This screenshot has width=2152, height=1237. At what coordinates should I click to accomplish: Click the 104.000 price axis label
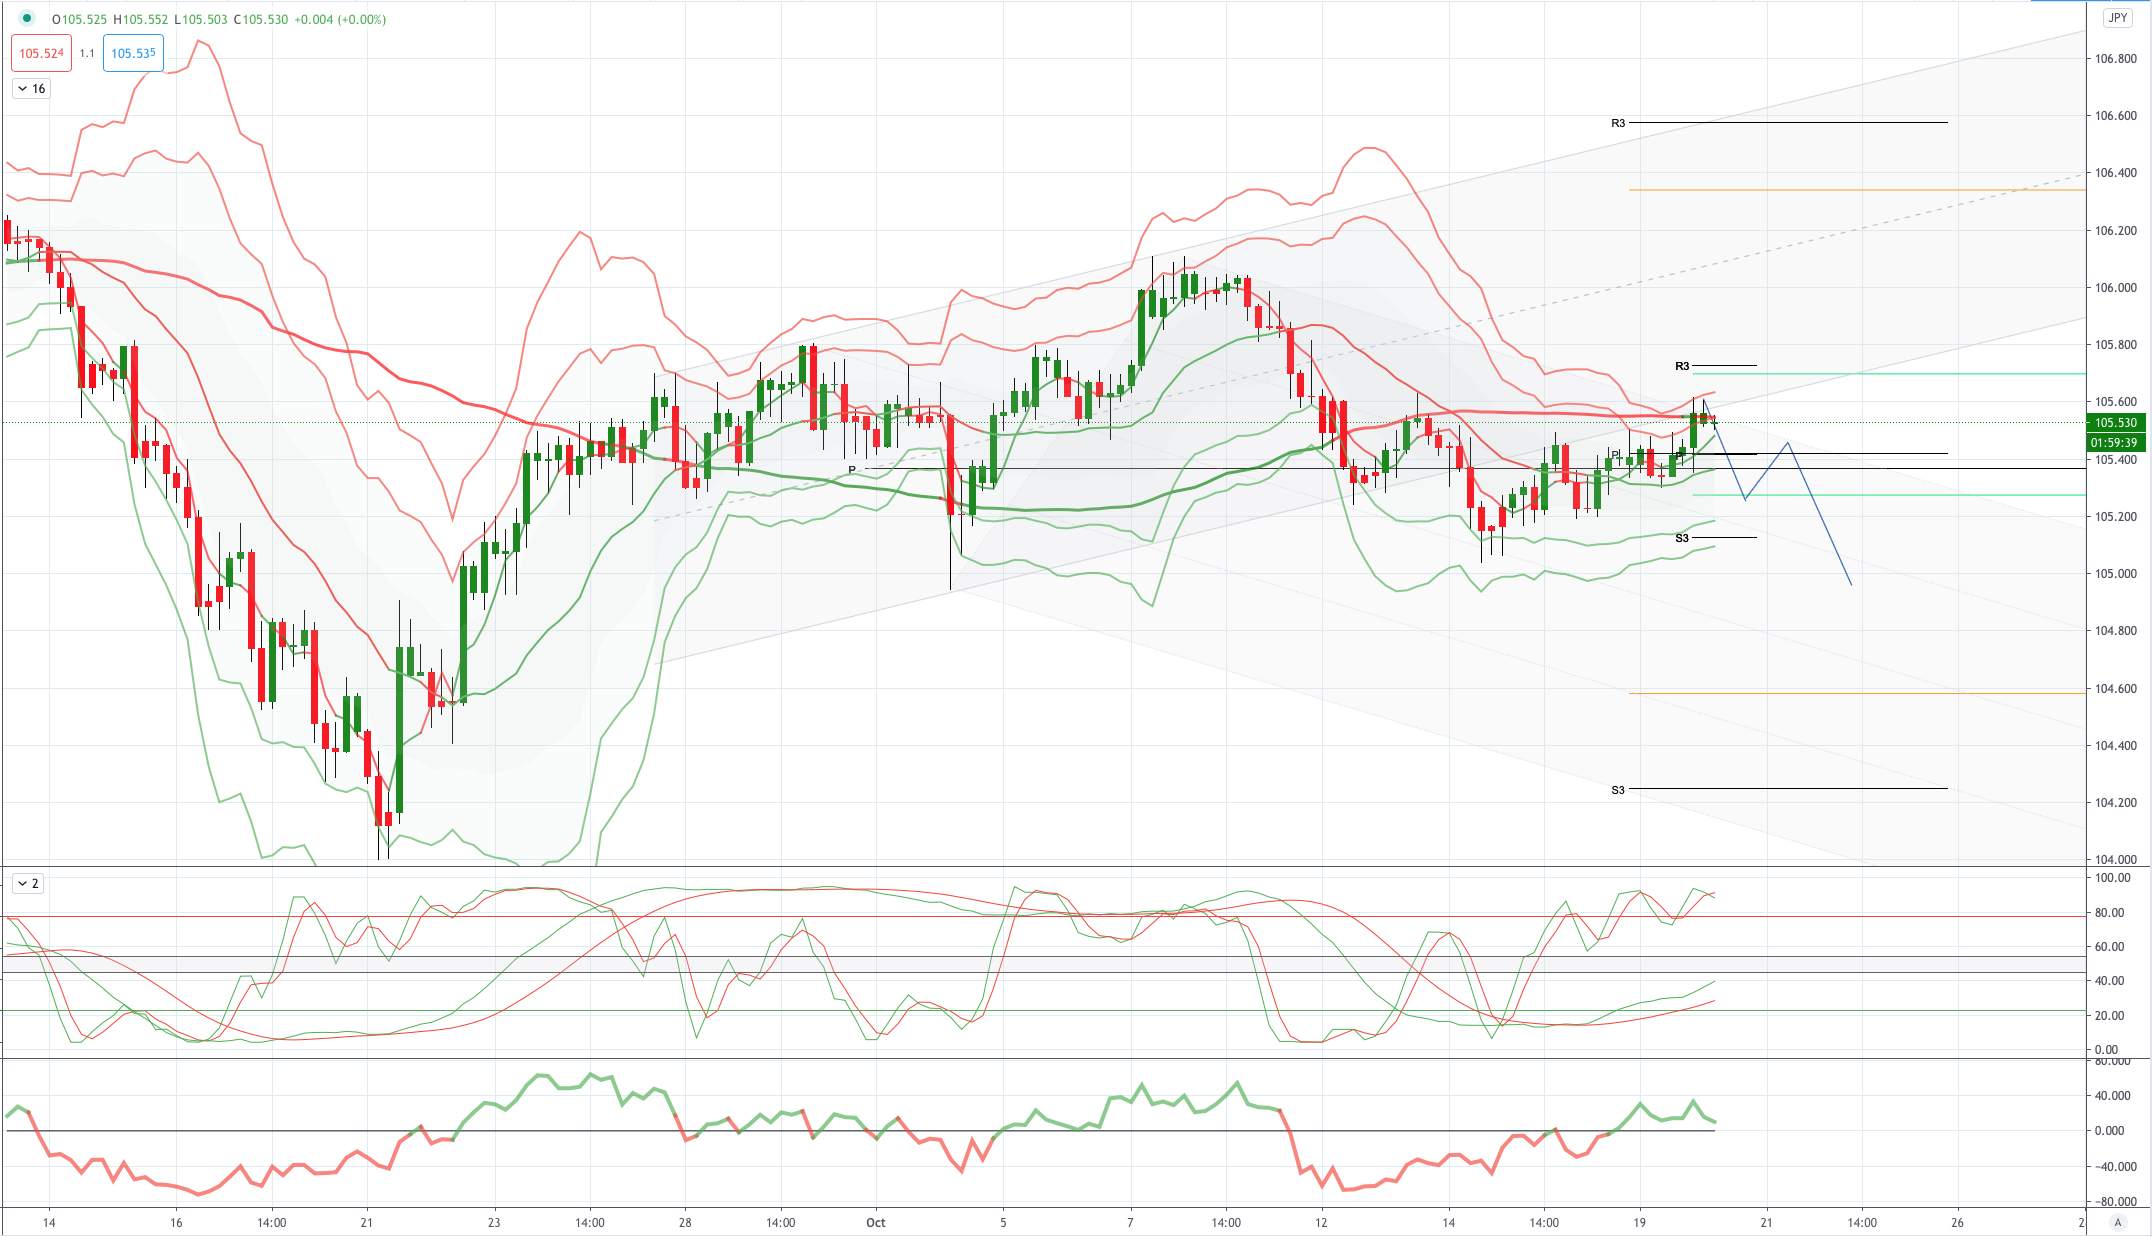pos(2116,860)
